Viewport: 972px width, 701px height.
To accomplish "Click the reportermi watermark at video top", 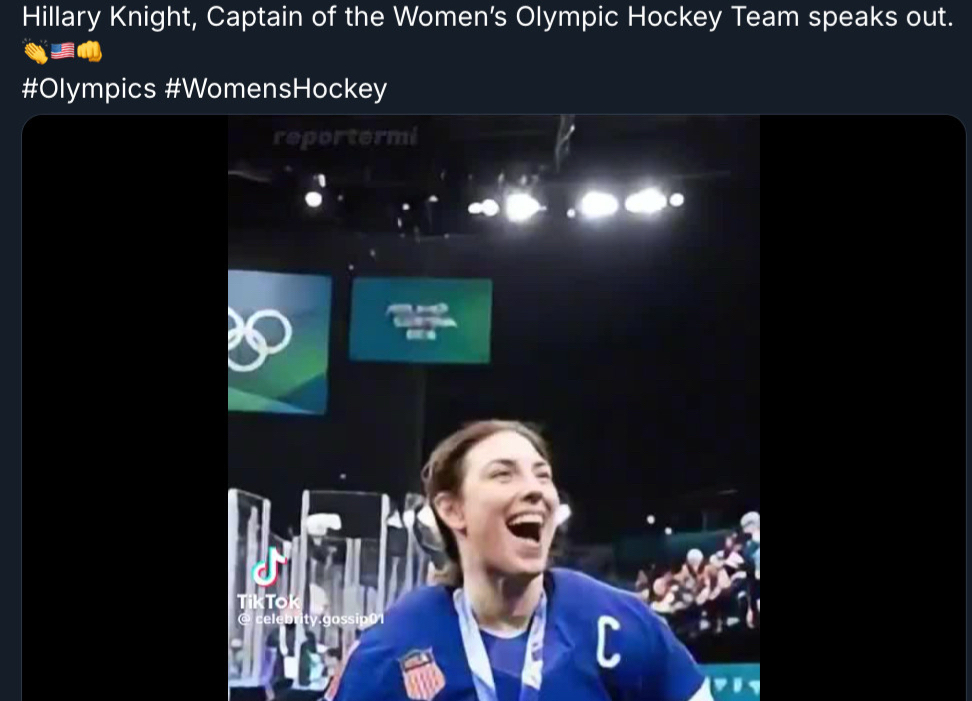I will [x=345, y=136].
